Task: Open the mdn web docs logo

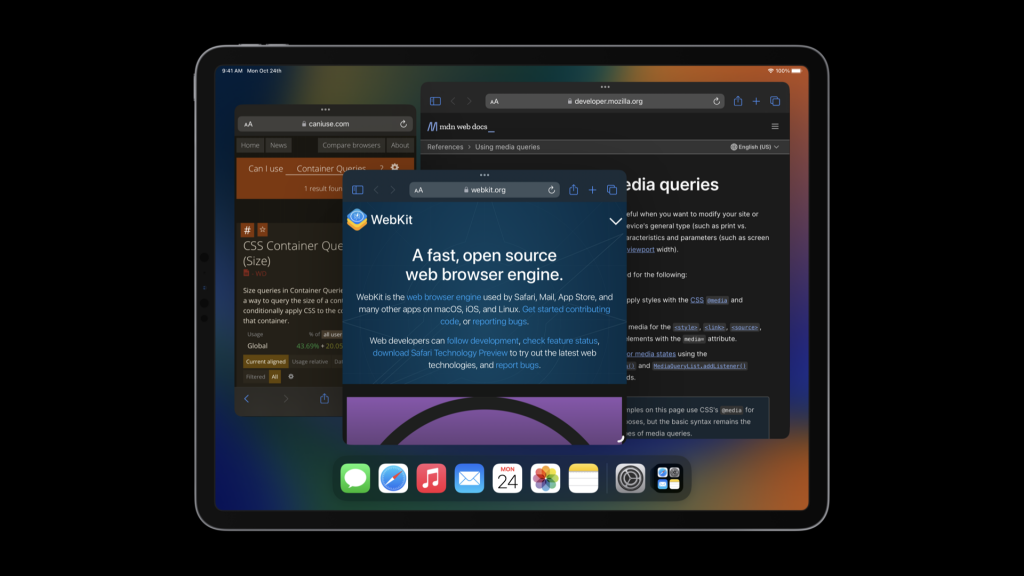Action: tap(460, 127)
